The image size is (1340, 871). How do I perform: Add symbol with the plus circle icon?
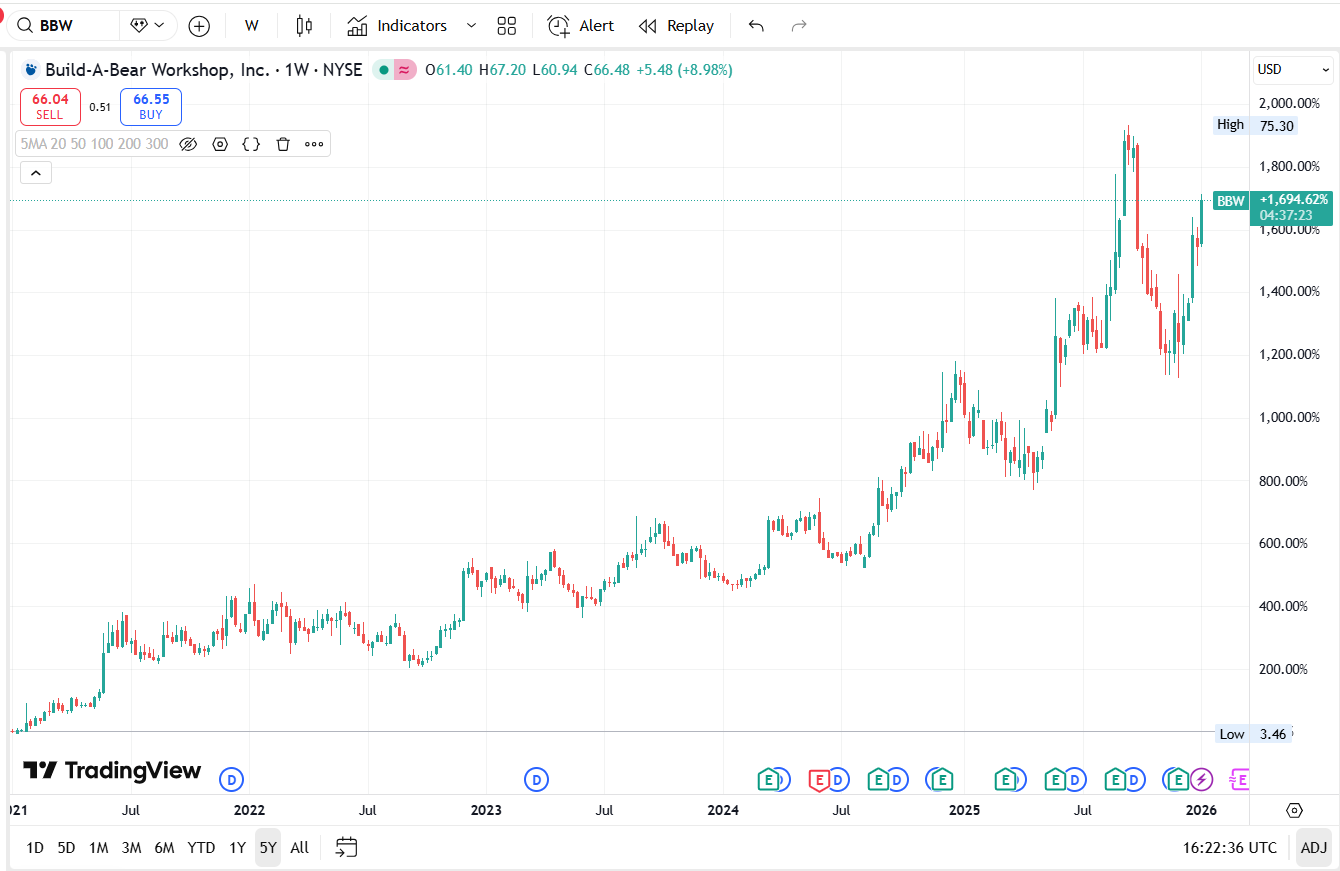click(199, 26)
